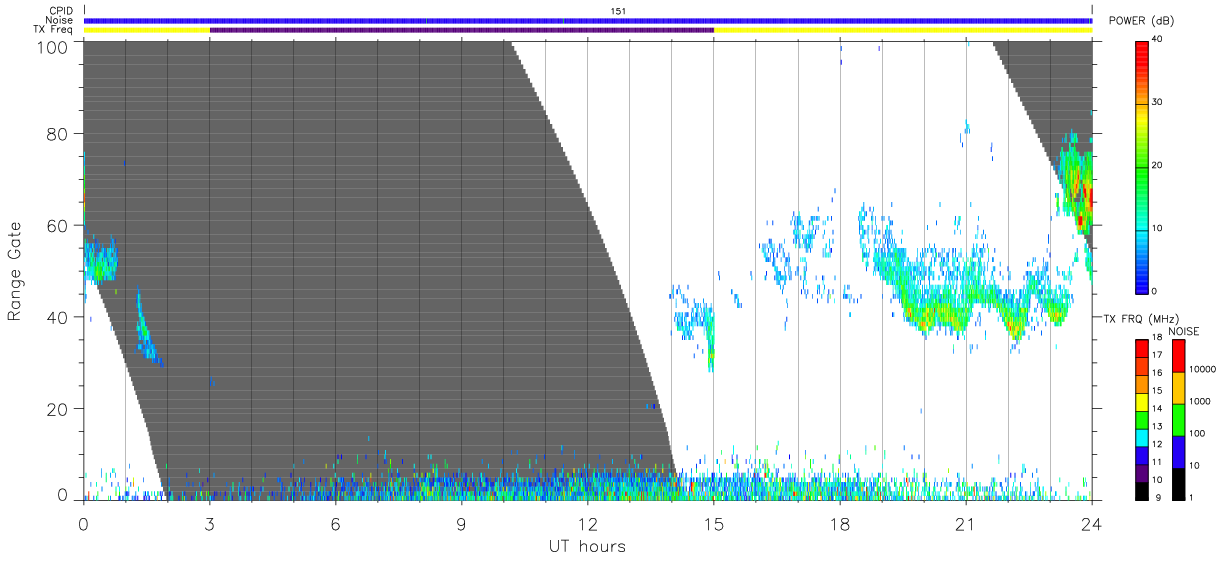Click noise scale label 100

coord(1198,433)
